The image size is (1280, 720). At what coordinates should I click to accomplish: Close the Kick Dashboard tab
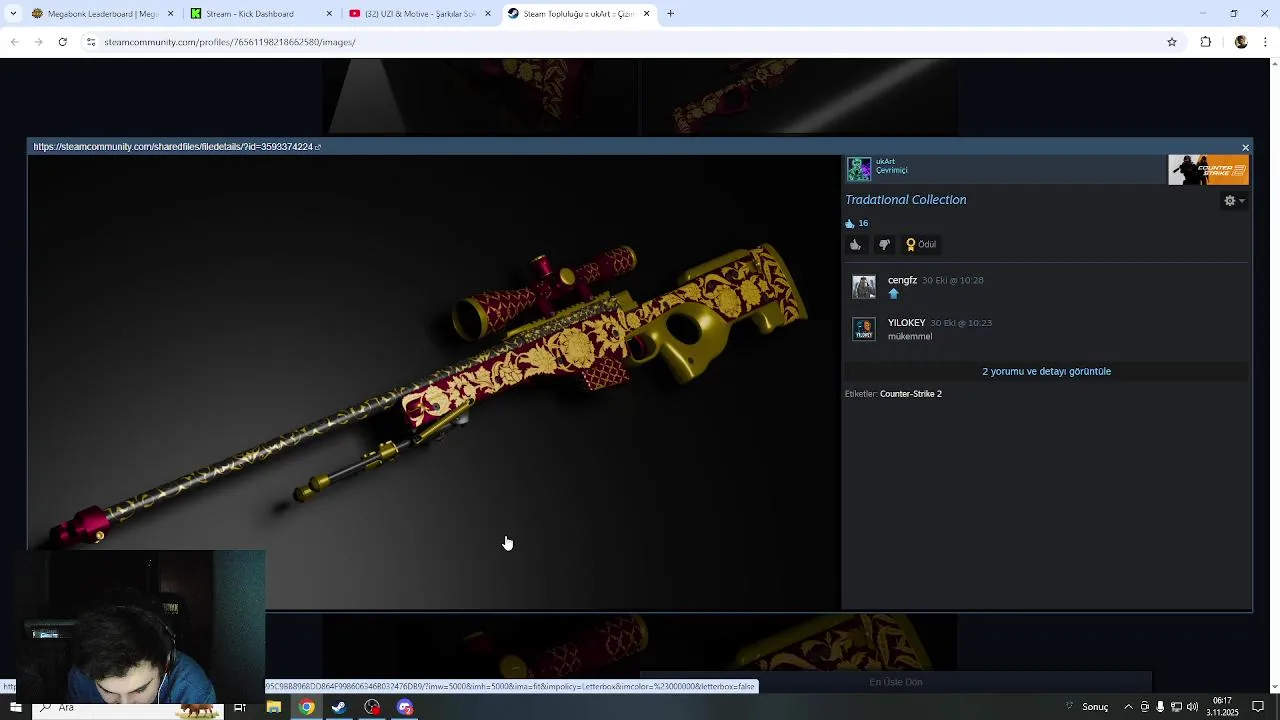329,14
